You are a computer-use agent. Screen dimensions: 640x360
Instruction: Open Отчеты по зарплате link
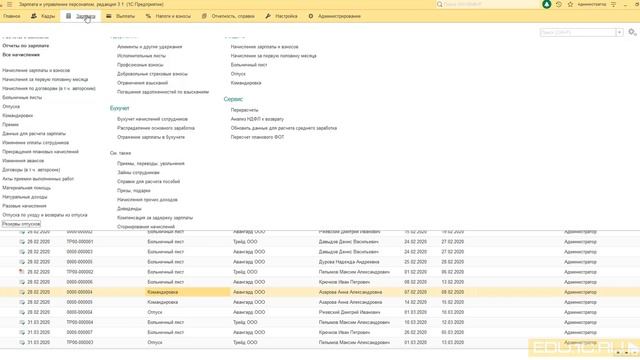click(x=26, y=46)
